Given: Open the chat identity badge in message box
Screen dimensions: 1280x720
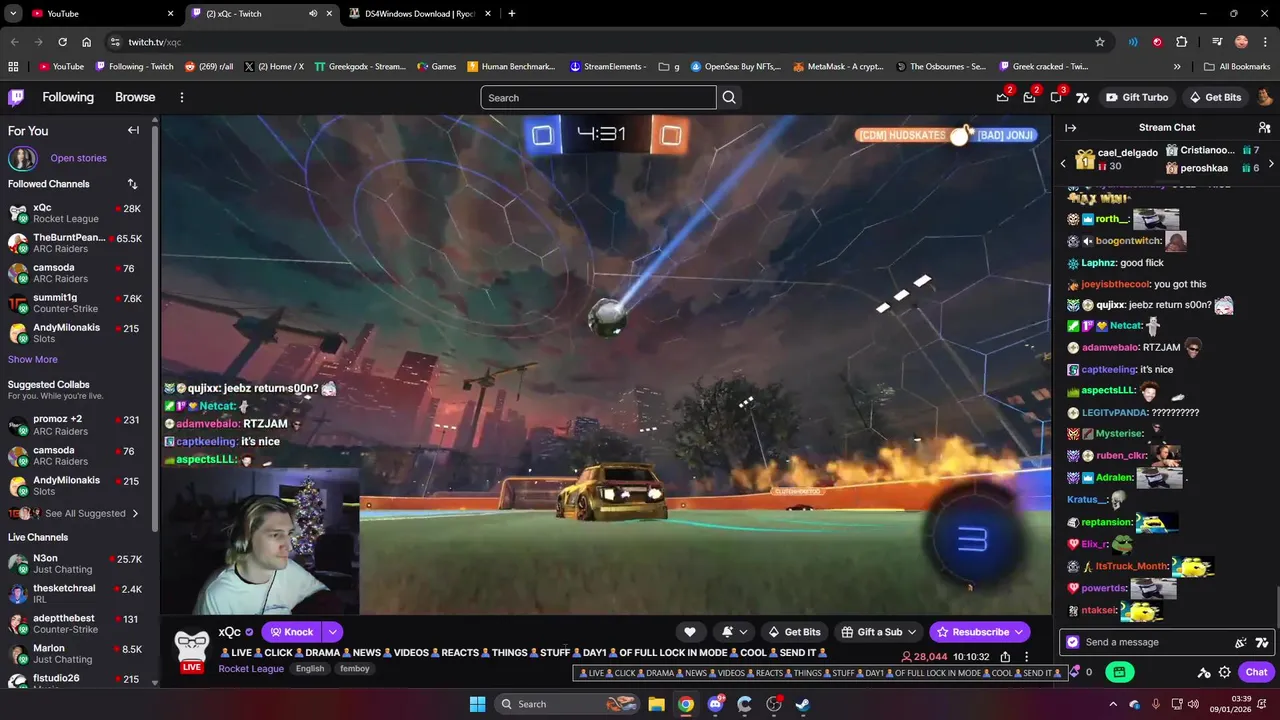Looking at the screenshot, I should tap(1073, 642).
